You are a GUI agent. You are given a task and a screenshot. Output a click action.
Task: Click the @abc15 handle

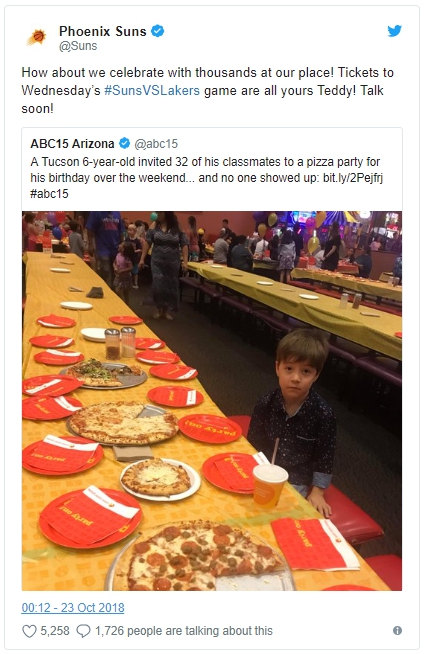tap(156, 144)
